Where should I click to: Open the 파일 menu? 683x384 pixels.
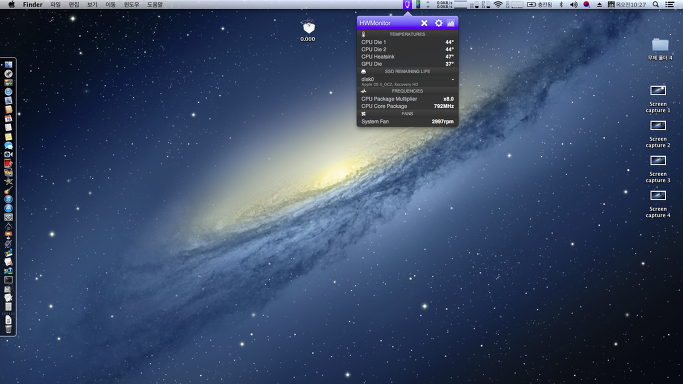pyautogui.click(x=55, y=4)
